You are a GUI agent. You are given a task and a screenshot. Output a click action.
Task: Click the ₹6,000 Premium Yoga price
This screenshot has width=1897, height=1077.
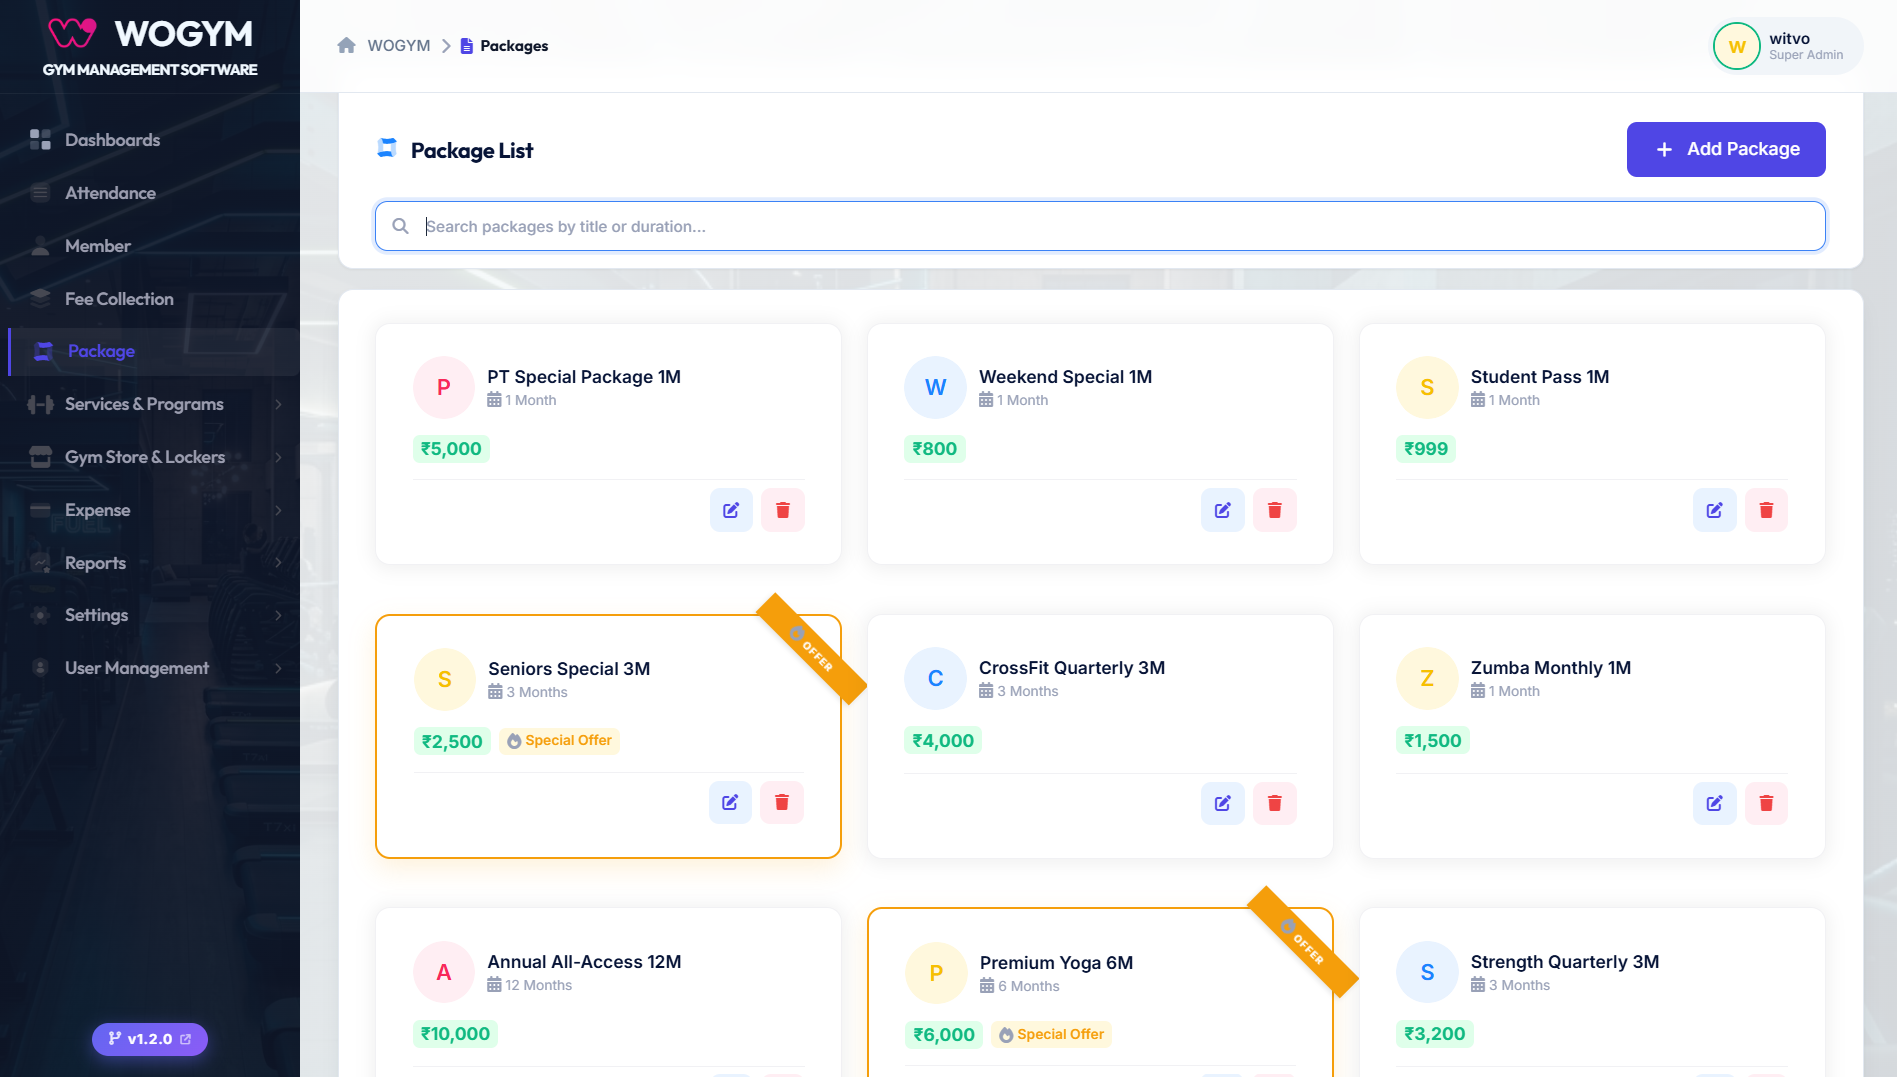coord(944,1035)
